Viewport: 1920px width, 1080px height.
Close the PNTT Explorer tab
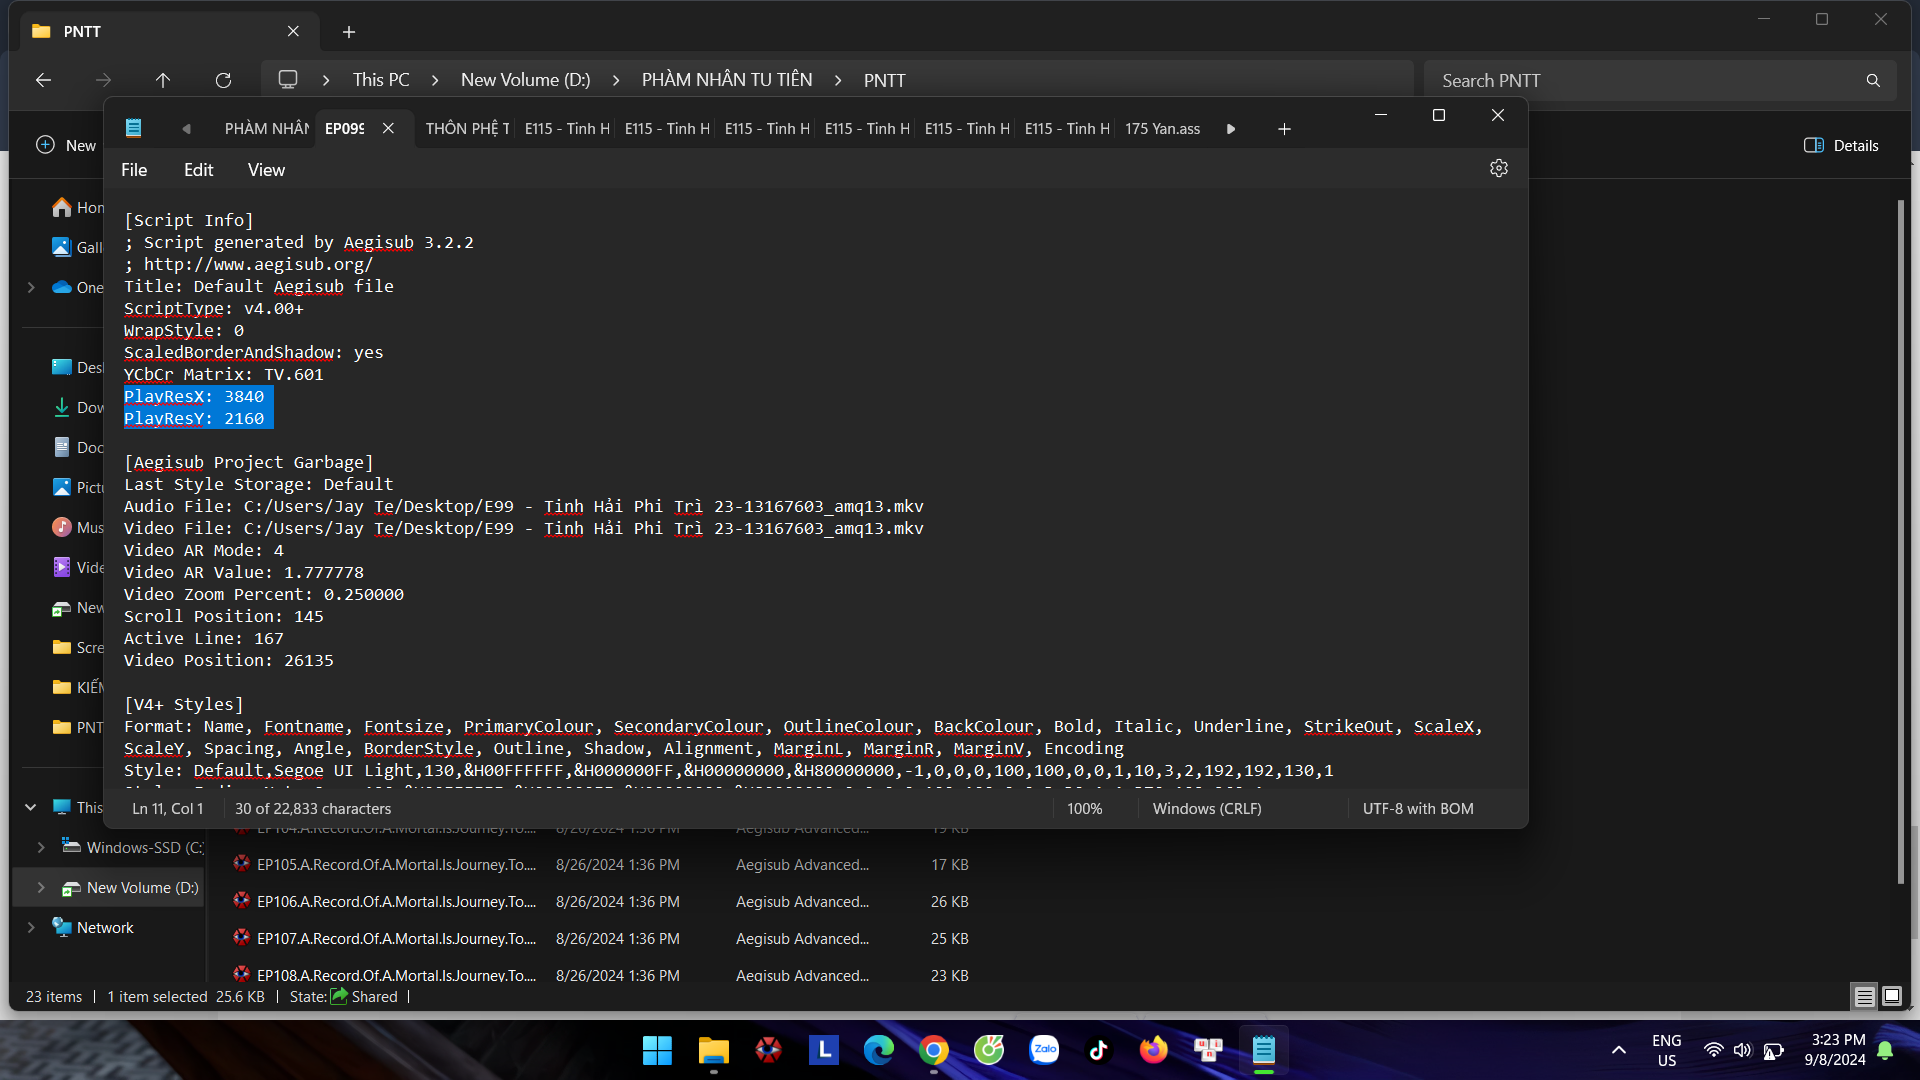pos(293,32)
